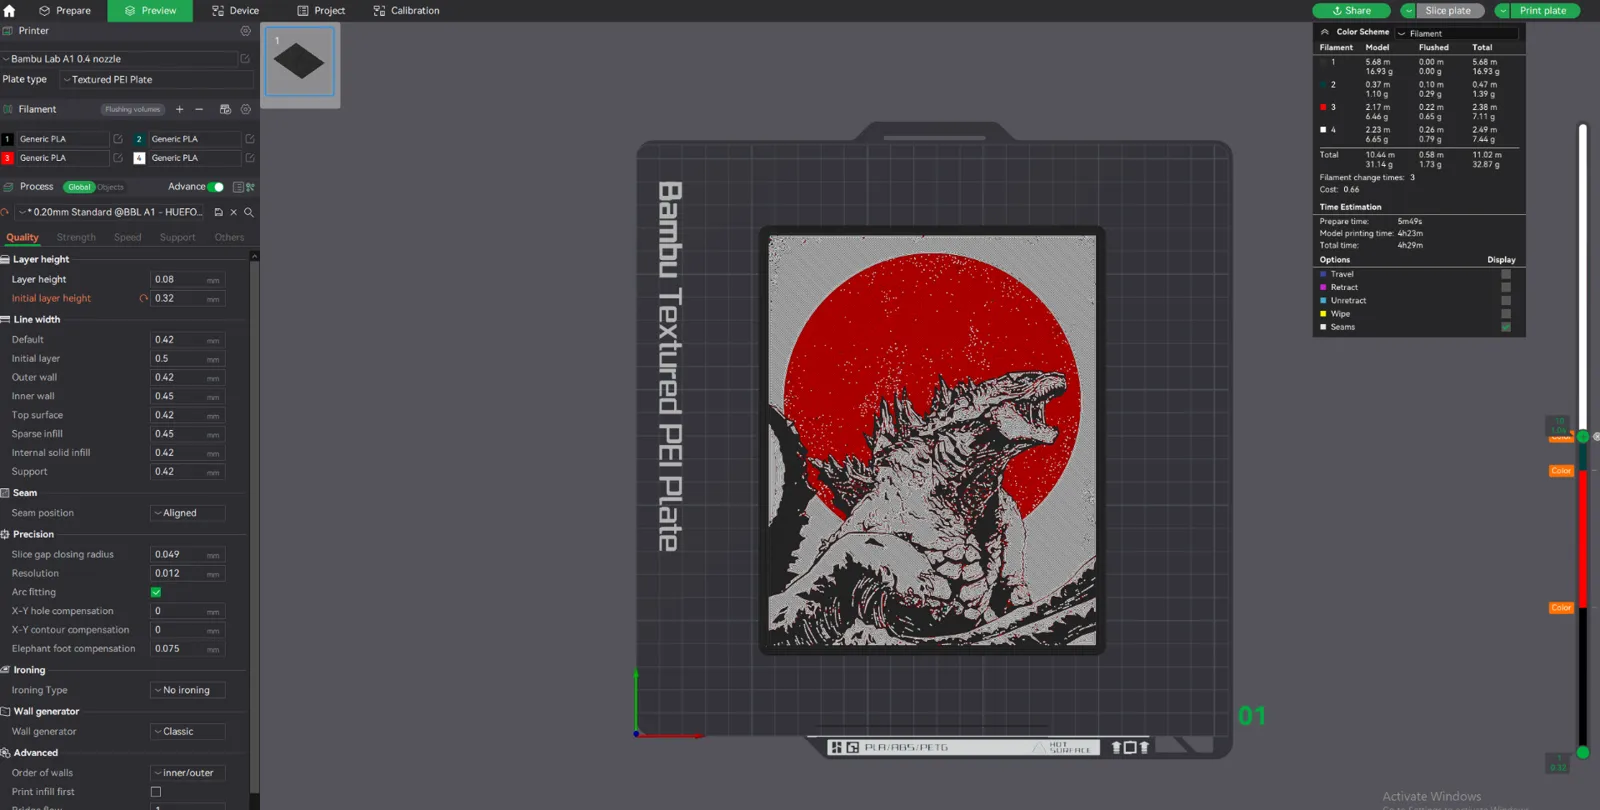
Task: Edit filament 2 Generic PLA preset
Action: point(250,139)
